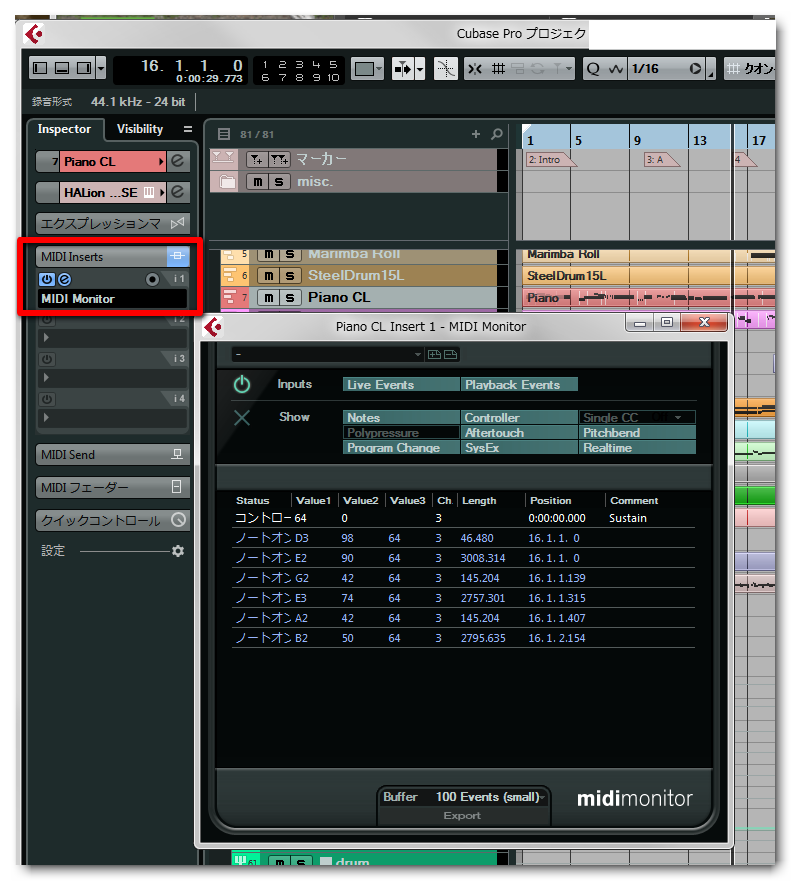This screenshot has height=892, width=802.
Task: Solo the misc. folder track
Action: pyautogui.click(x=279, y=181)
